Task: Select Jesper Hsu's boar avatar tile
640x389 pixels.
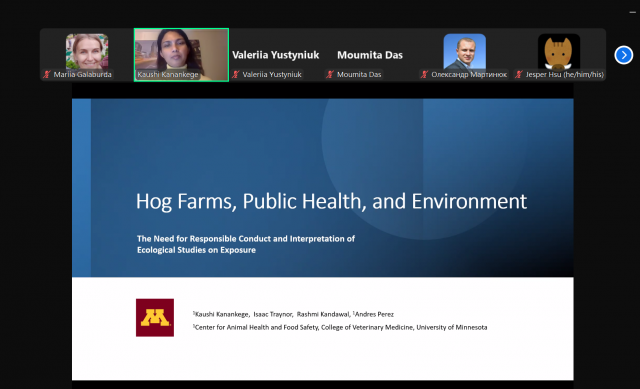Action: (559, 55)
